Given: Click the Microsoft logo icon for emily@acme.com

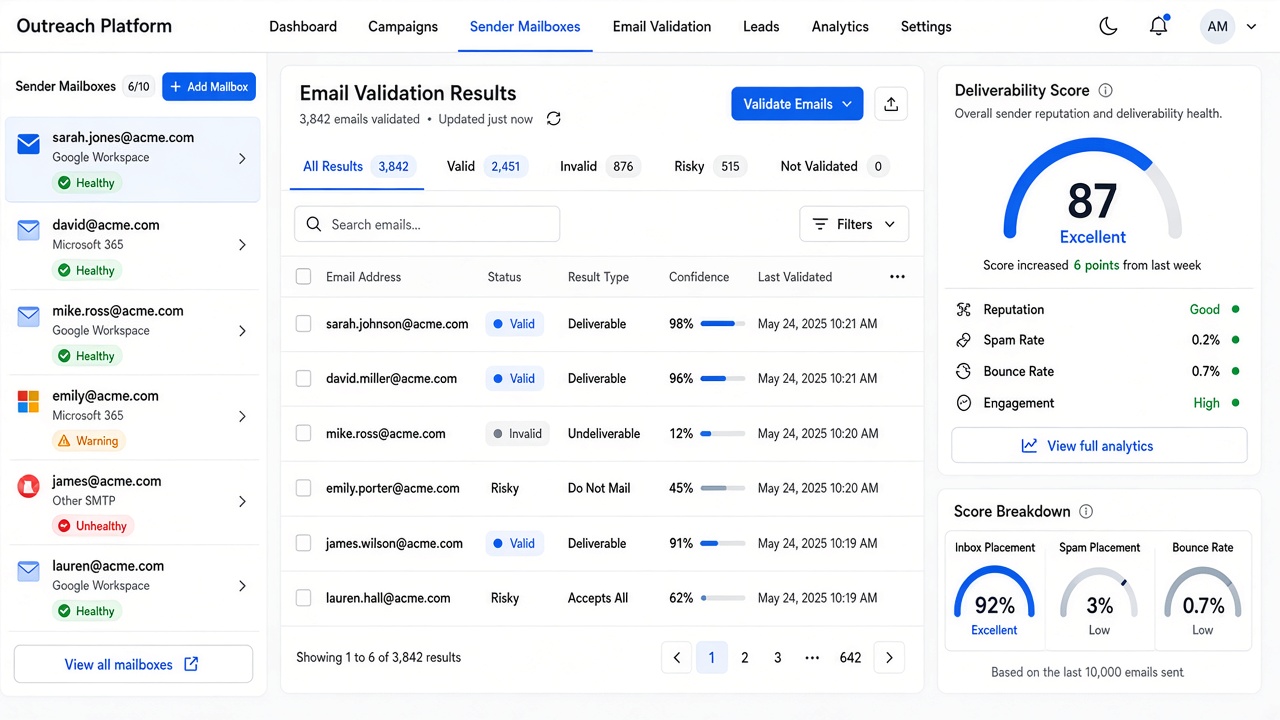Looking at the screenshot, I should tap(28, 402).
